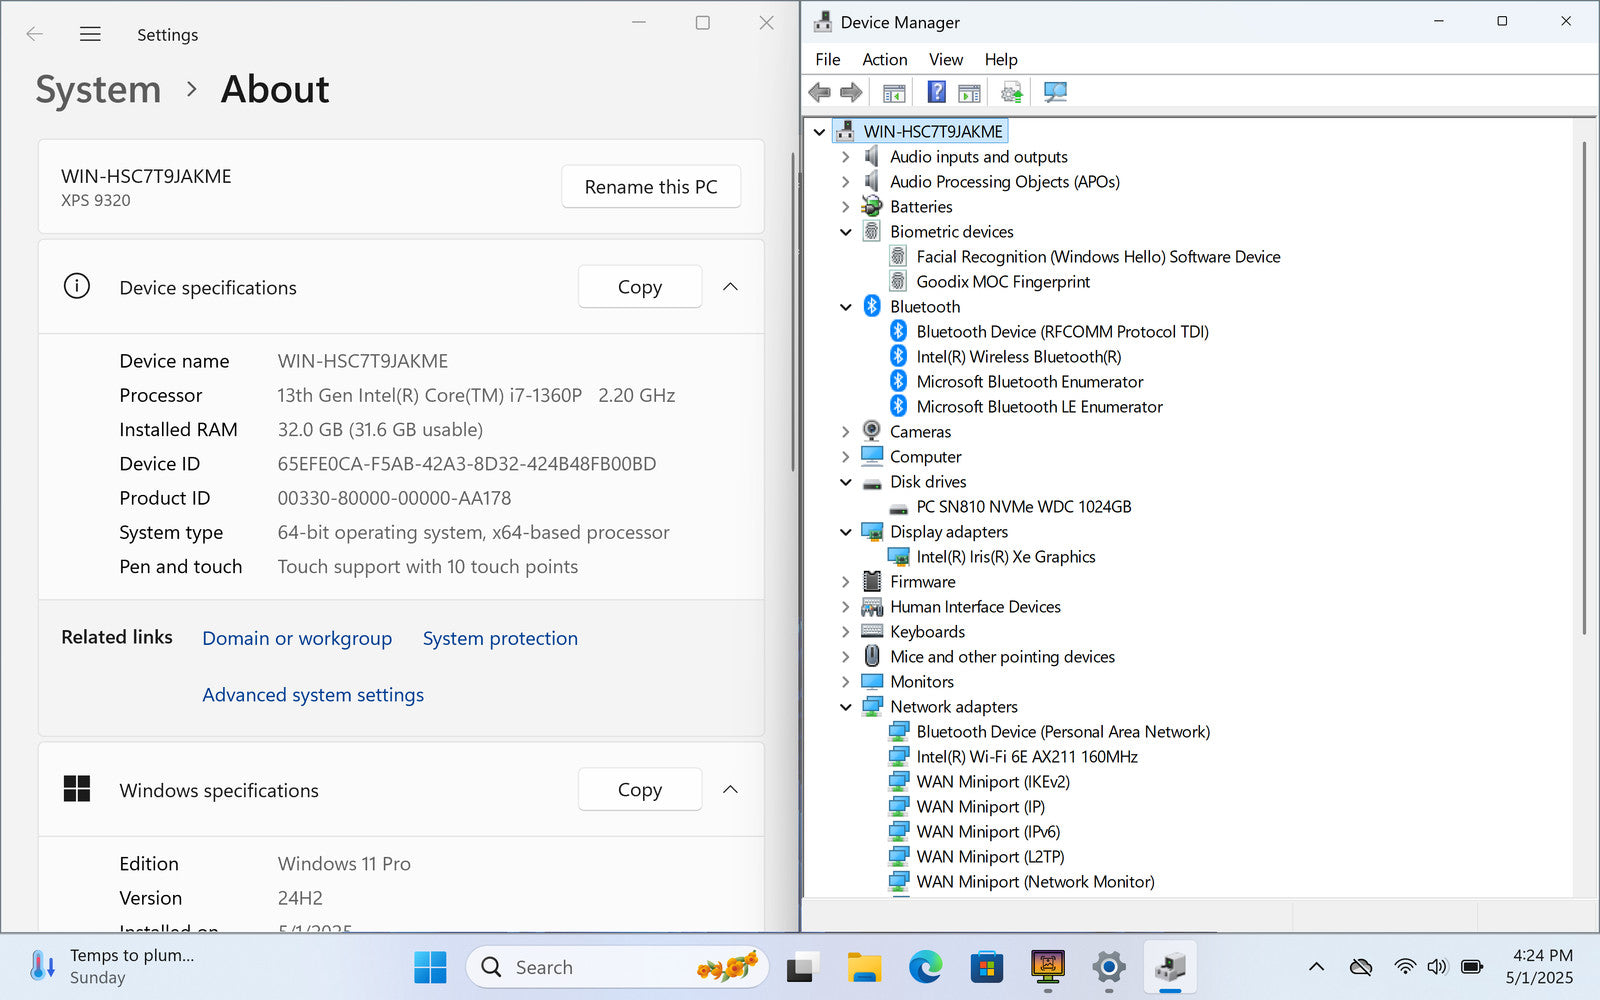Click the System breadcrumb in Settings
The image size is (1600, 1000).
[98, 90]
